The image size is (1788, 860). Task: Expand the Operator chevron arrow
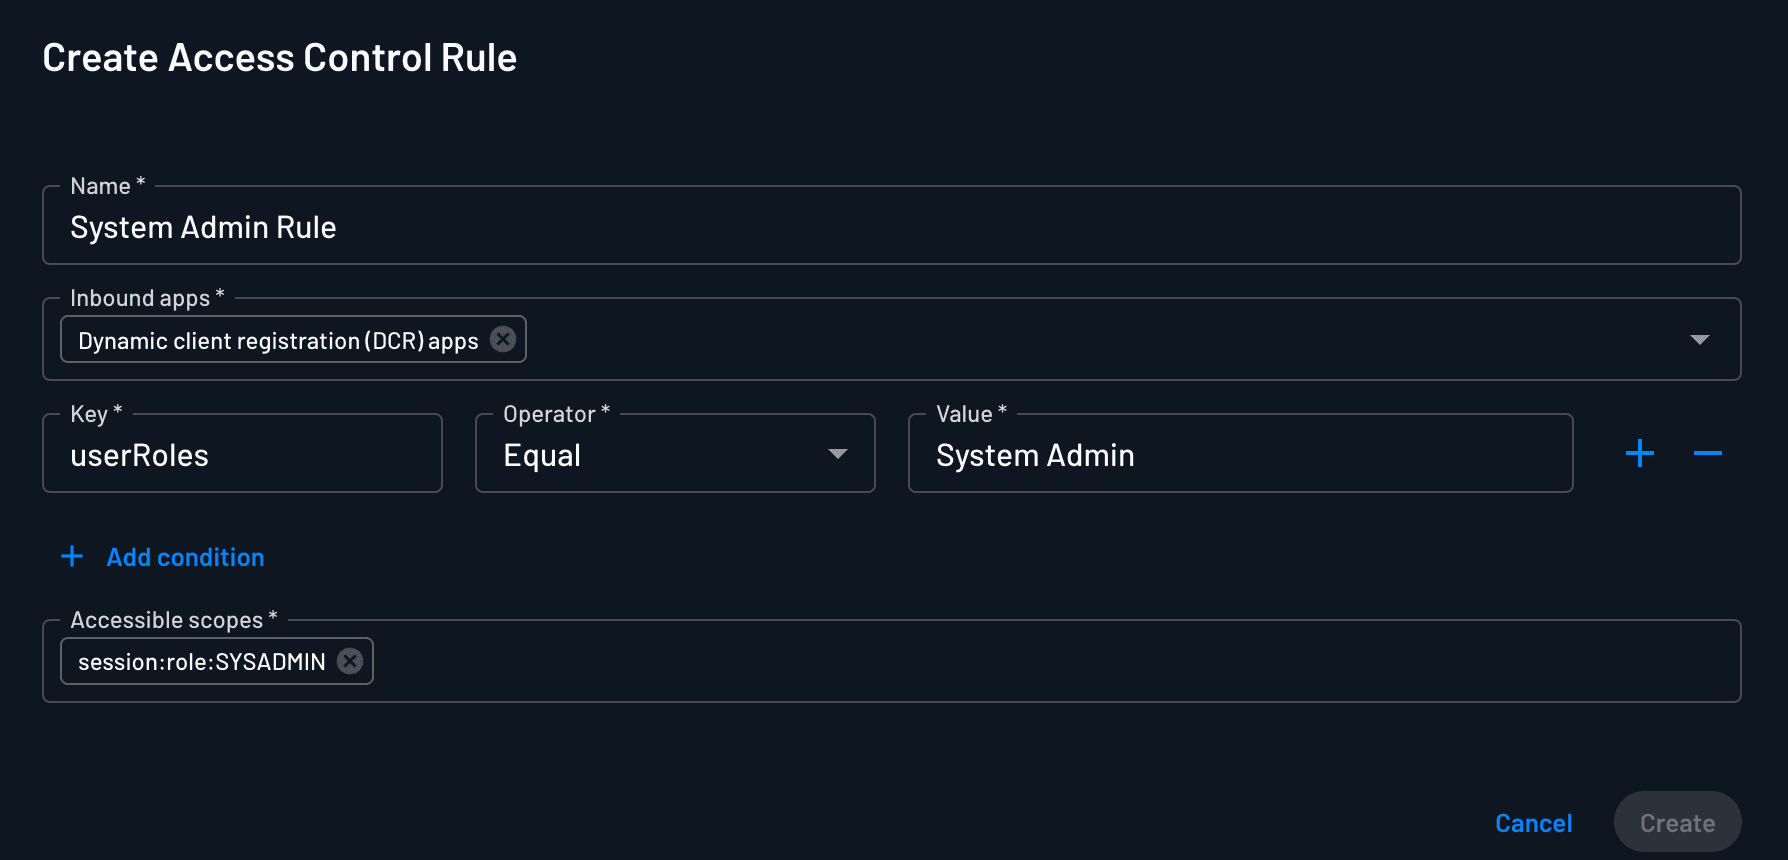pyautogui.click(x=837, y=454)
